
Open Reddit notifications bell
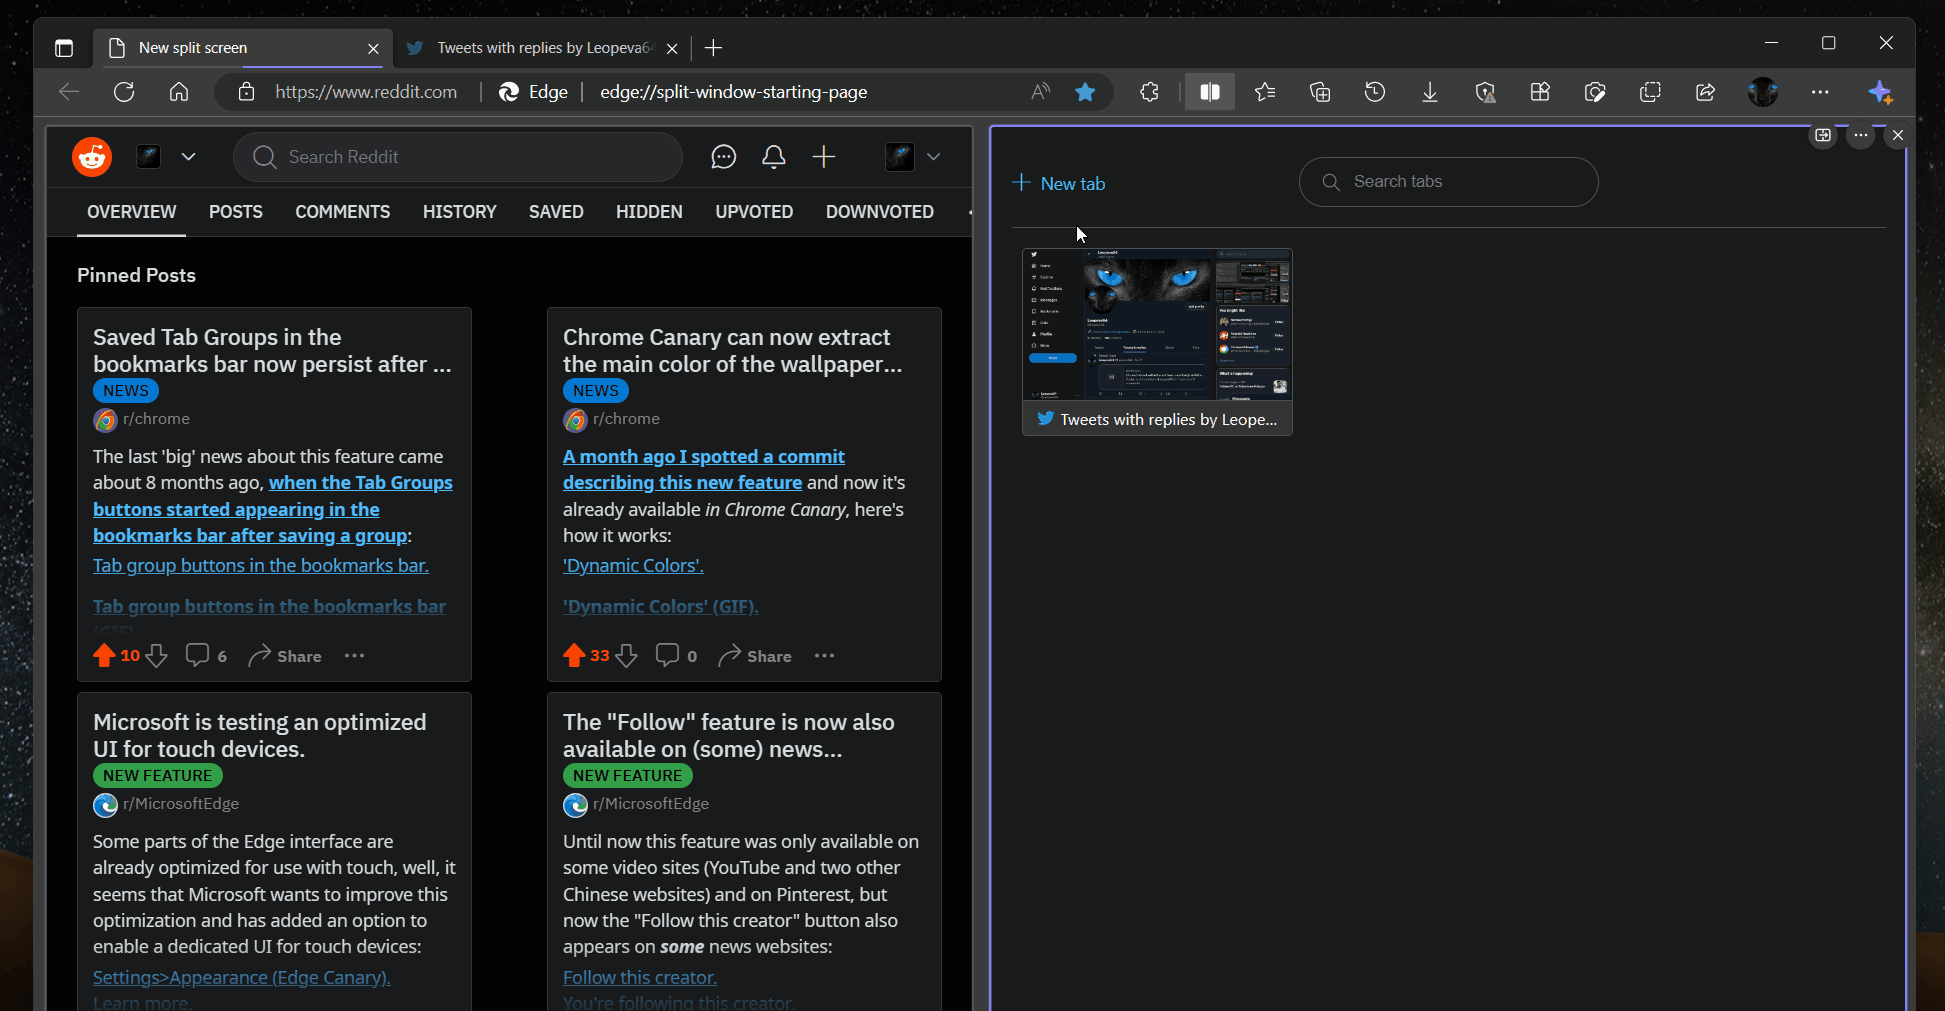773,157
